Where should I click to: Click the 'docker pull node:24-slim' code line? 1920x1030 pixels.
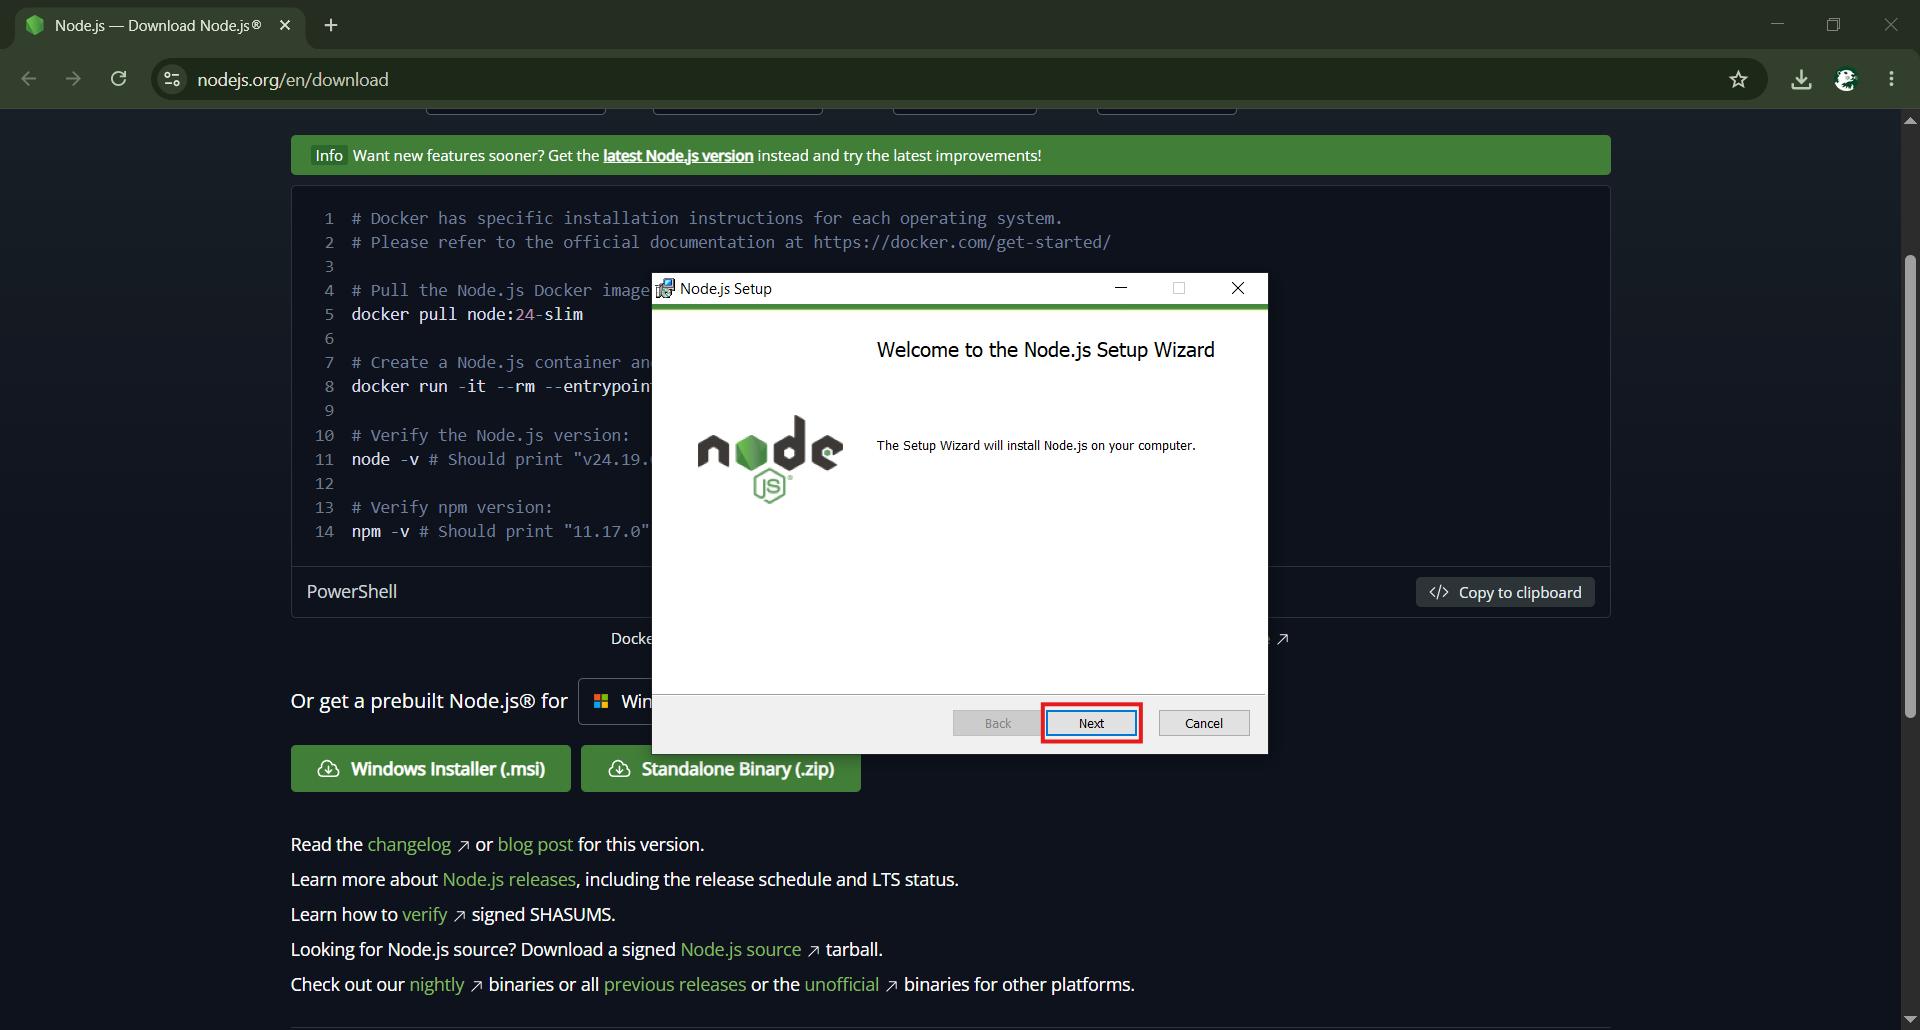[467, 314]
